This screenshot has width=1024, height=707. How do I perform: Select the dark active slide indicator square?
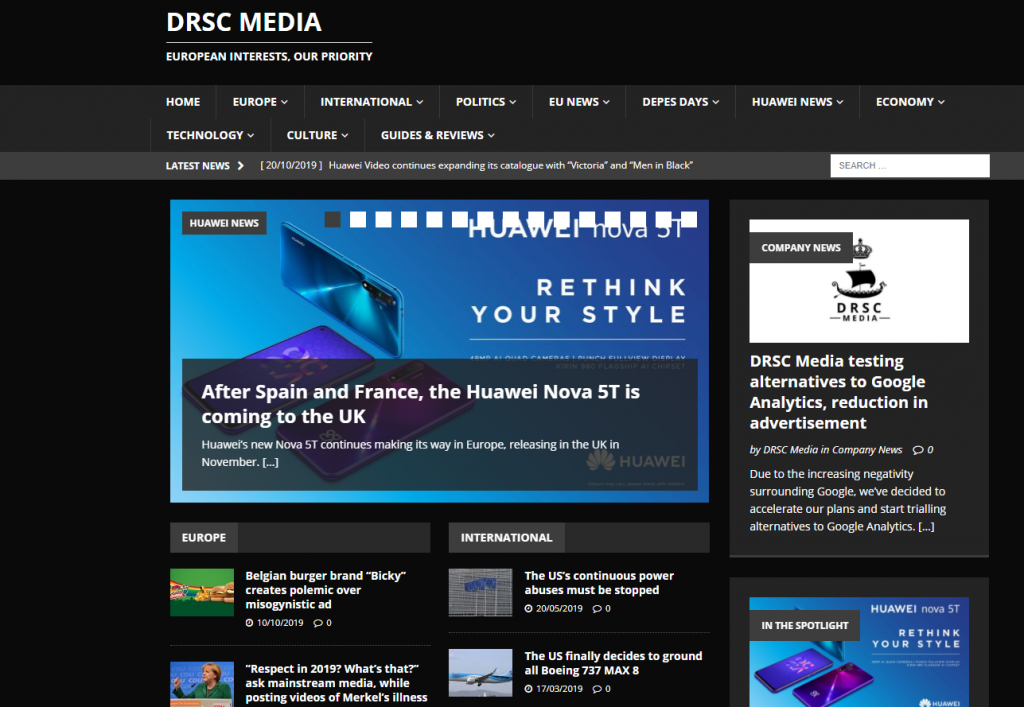click(332, 219)
